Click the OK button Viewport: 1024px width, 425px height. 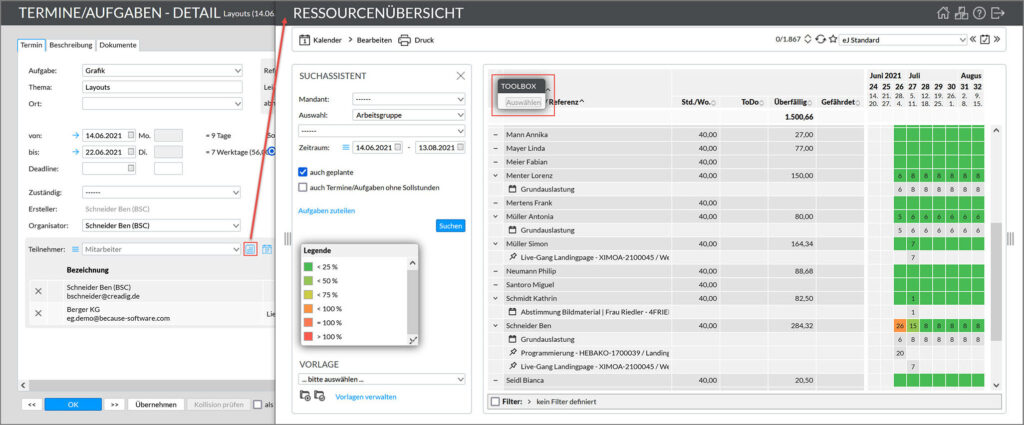(73, 404)
